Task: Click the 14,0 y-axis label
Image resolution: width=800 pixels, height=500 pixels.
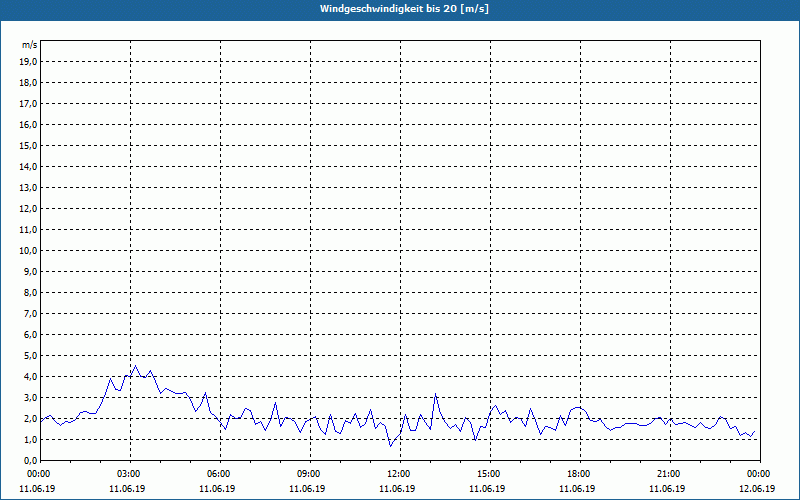Action: coord(28,166)
